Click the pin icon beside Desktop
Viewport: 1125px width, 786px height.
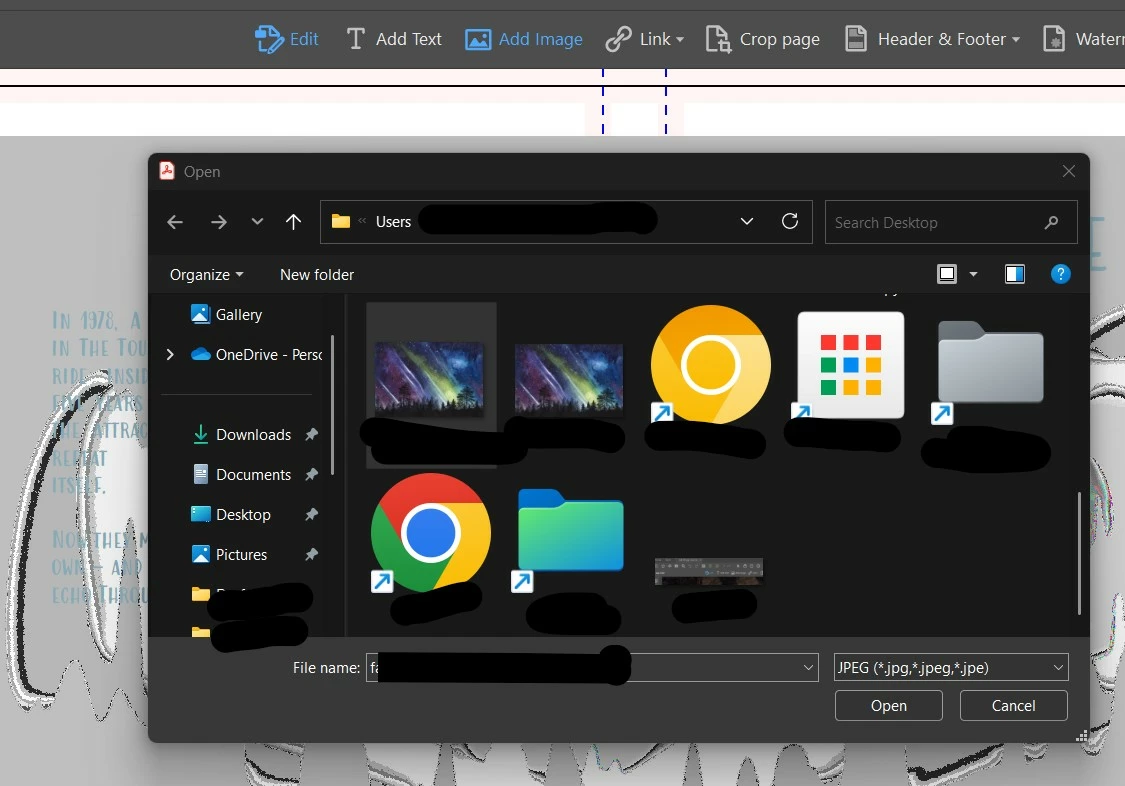(311, 515)
